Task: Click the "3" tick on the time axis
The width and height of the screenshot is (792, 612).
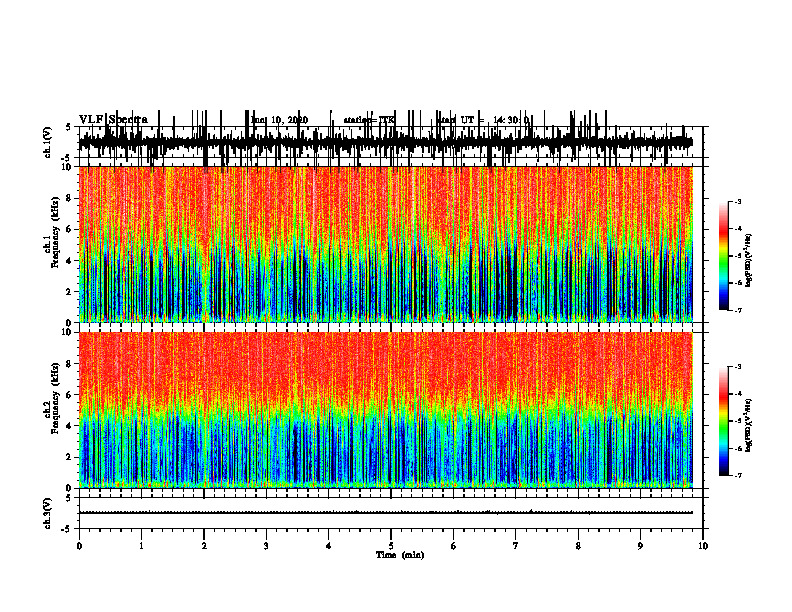Action: pos(266,546)
